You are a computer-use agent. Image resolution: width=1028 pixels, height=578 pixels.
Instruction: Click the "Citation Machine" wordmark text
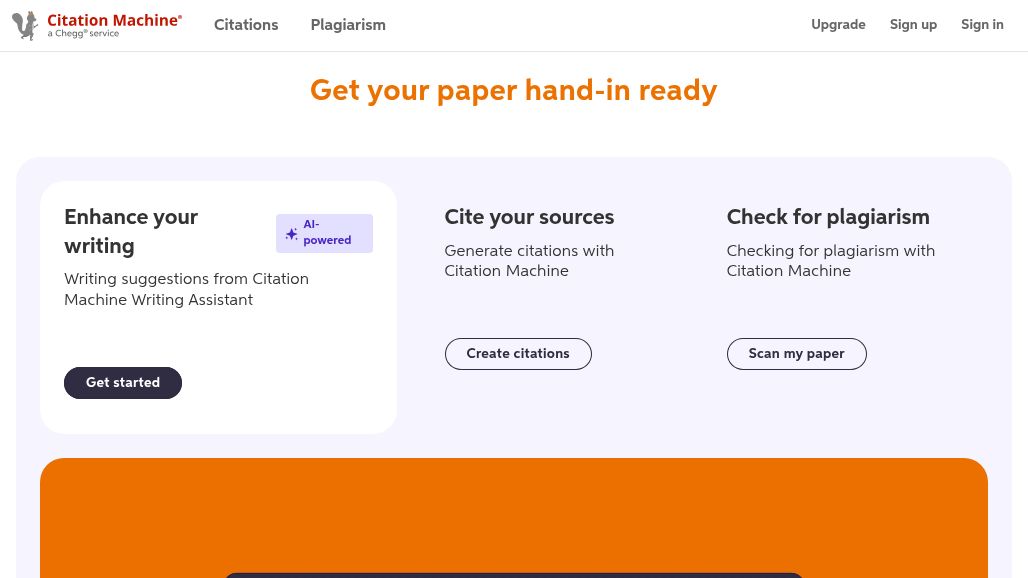114,20
